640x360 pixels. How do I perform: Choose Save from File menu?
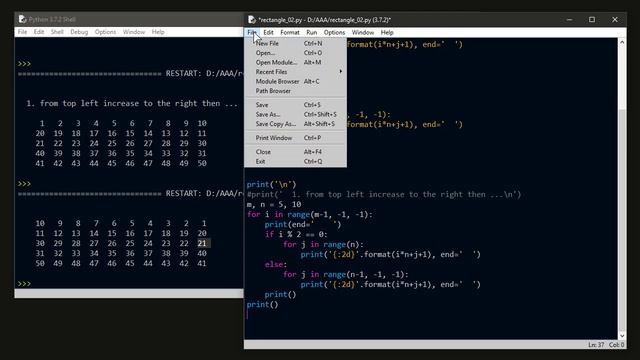(296, 105)
